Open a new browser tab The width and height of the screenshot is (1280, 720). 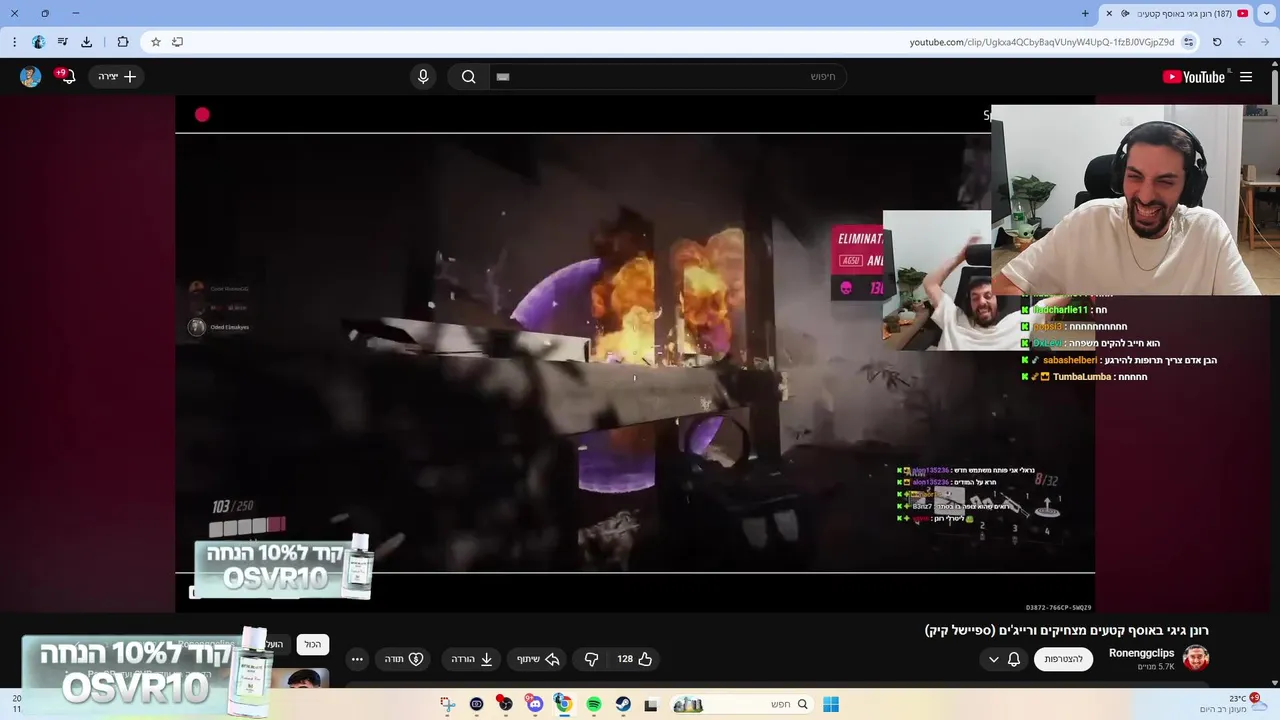[1085, 13]
